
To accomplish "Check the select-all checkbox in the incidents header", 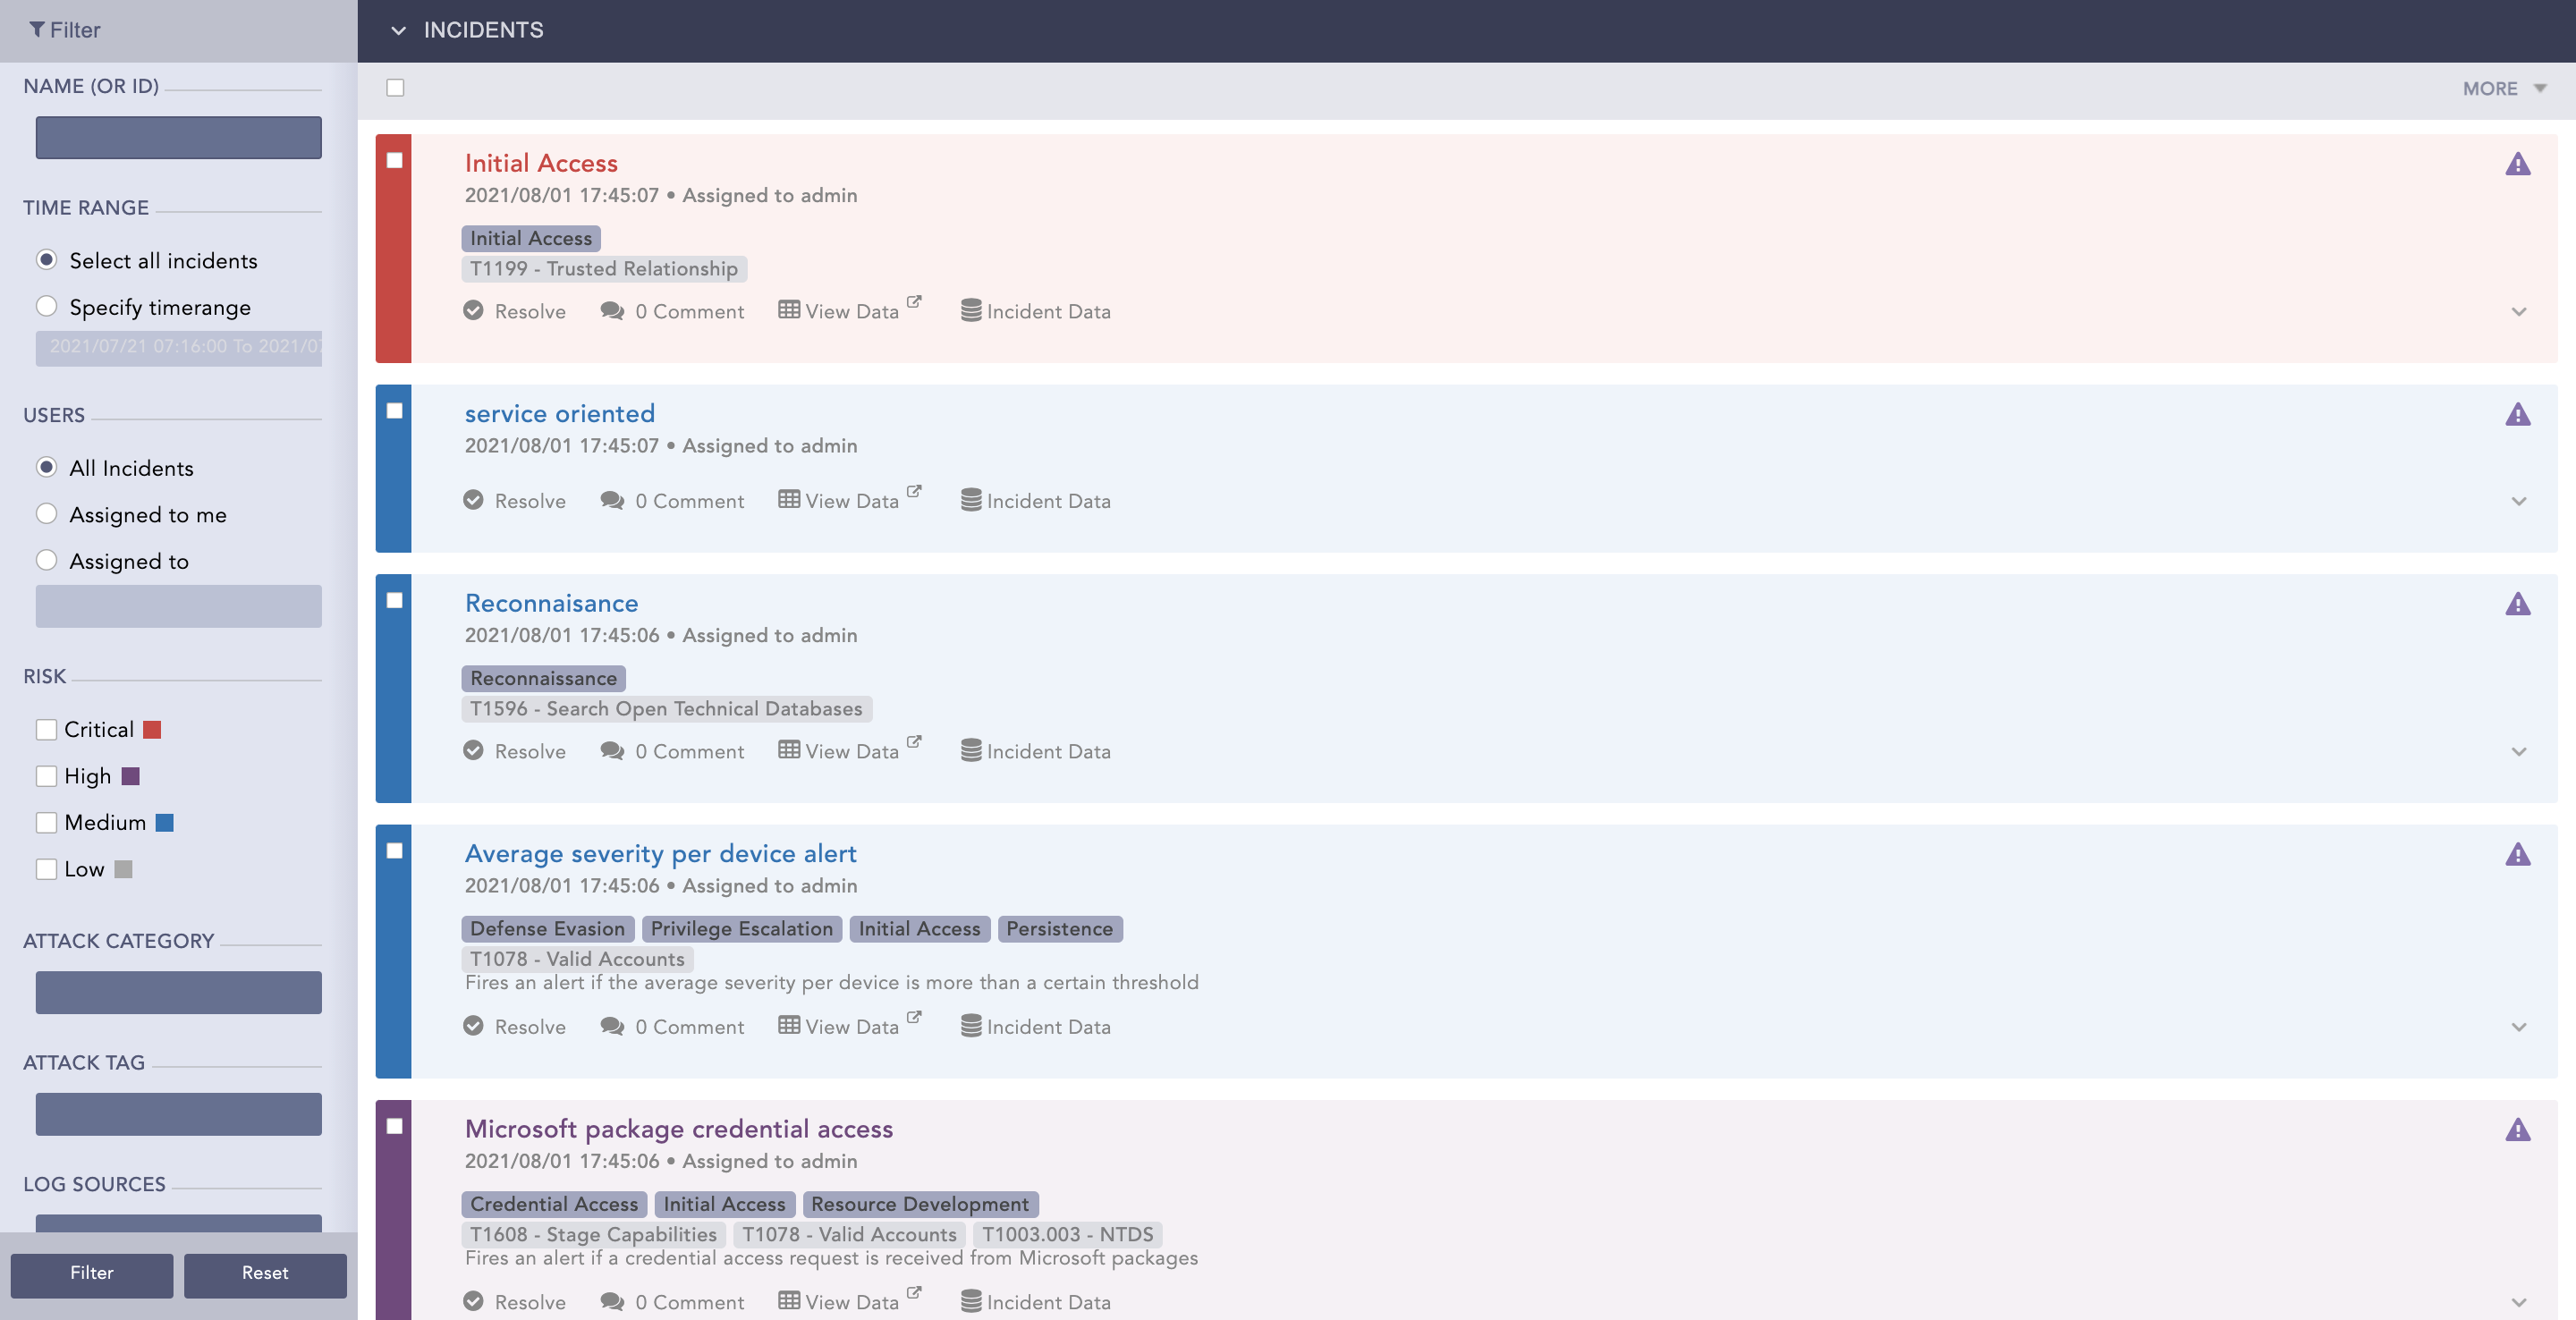I will click(395, 88).
